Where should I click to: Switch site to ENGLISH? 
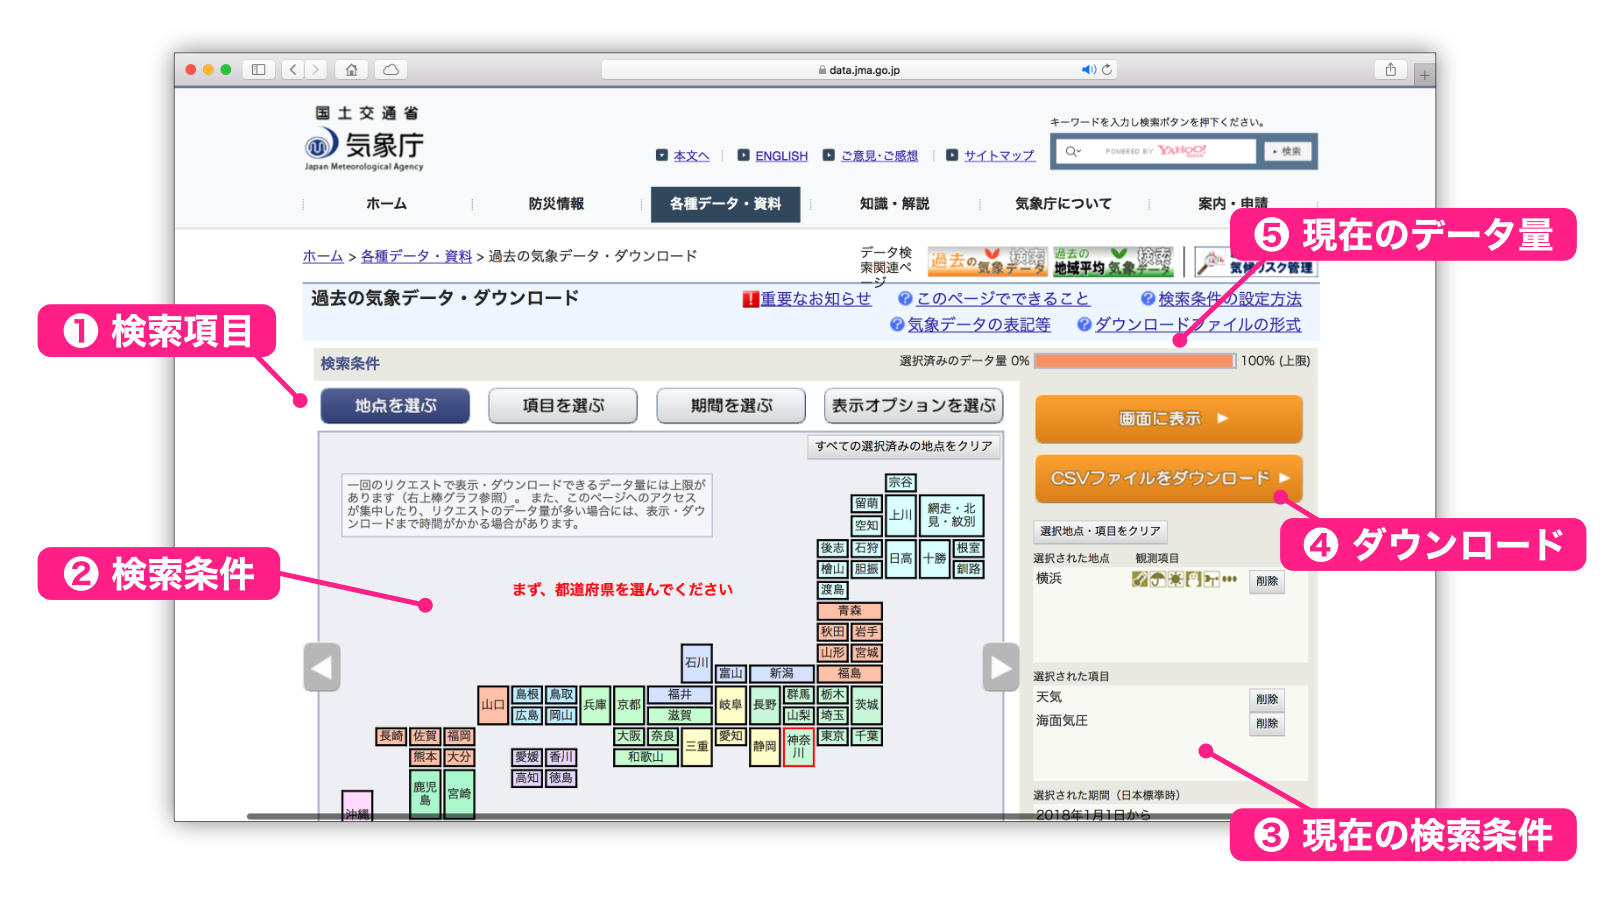[781, 156]
